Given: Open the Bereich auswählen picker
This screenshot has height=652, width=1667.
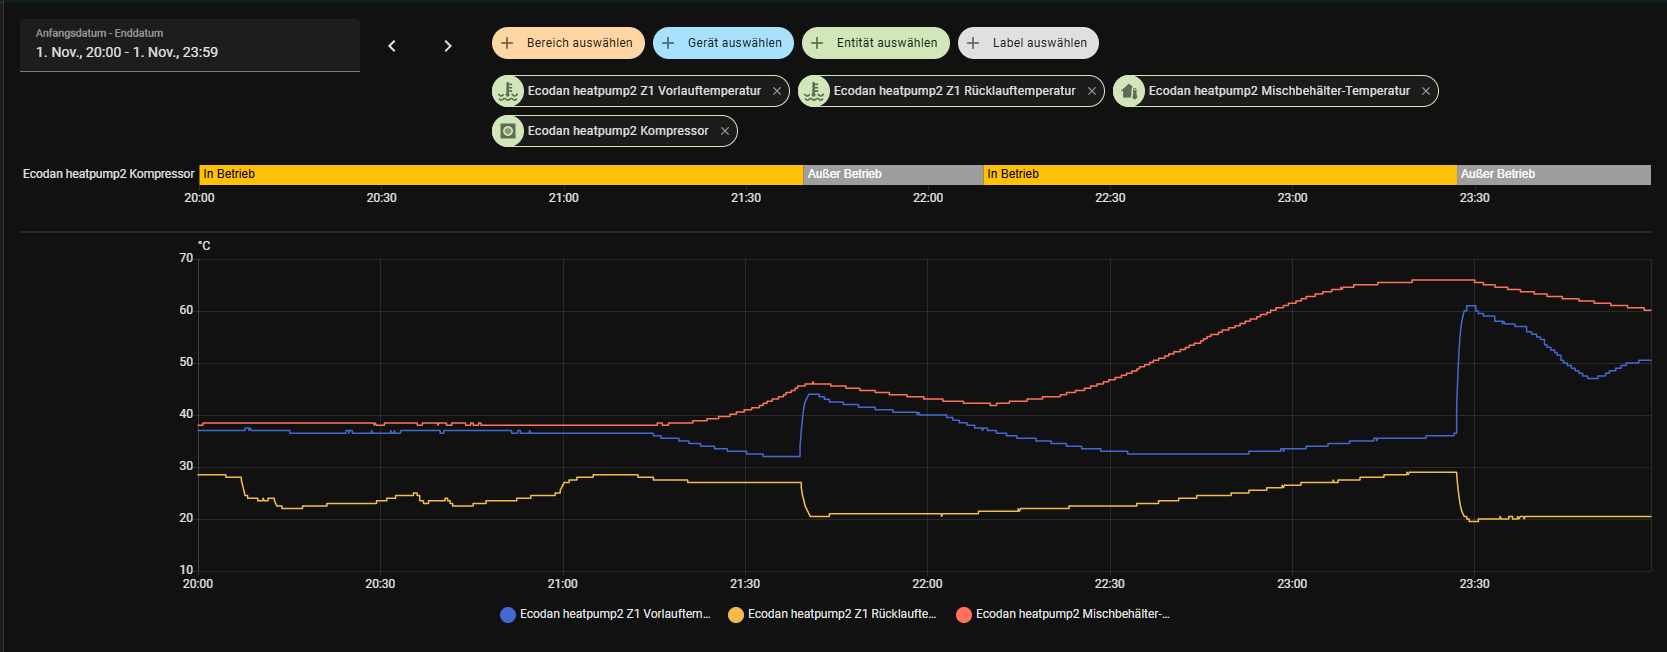Looking at the screenshot, I should click(x=568, y=43).
